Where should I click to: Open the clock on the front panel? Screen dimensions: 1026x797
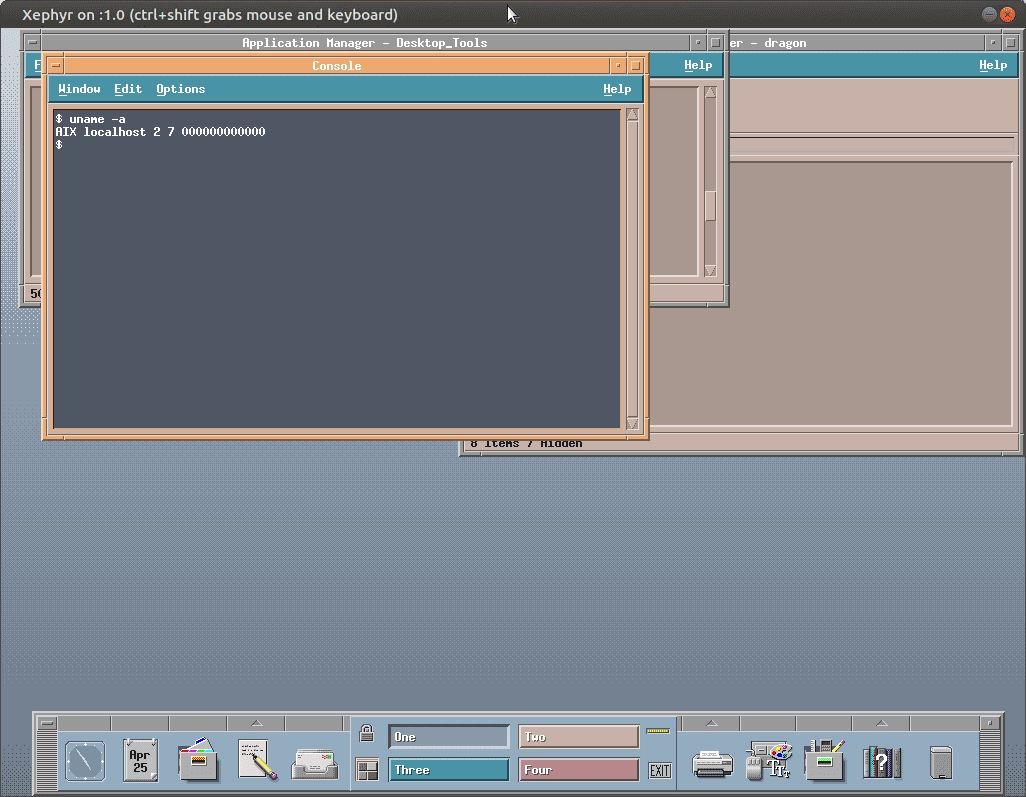click(x=85, y=761)
